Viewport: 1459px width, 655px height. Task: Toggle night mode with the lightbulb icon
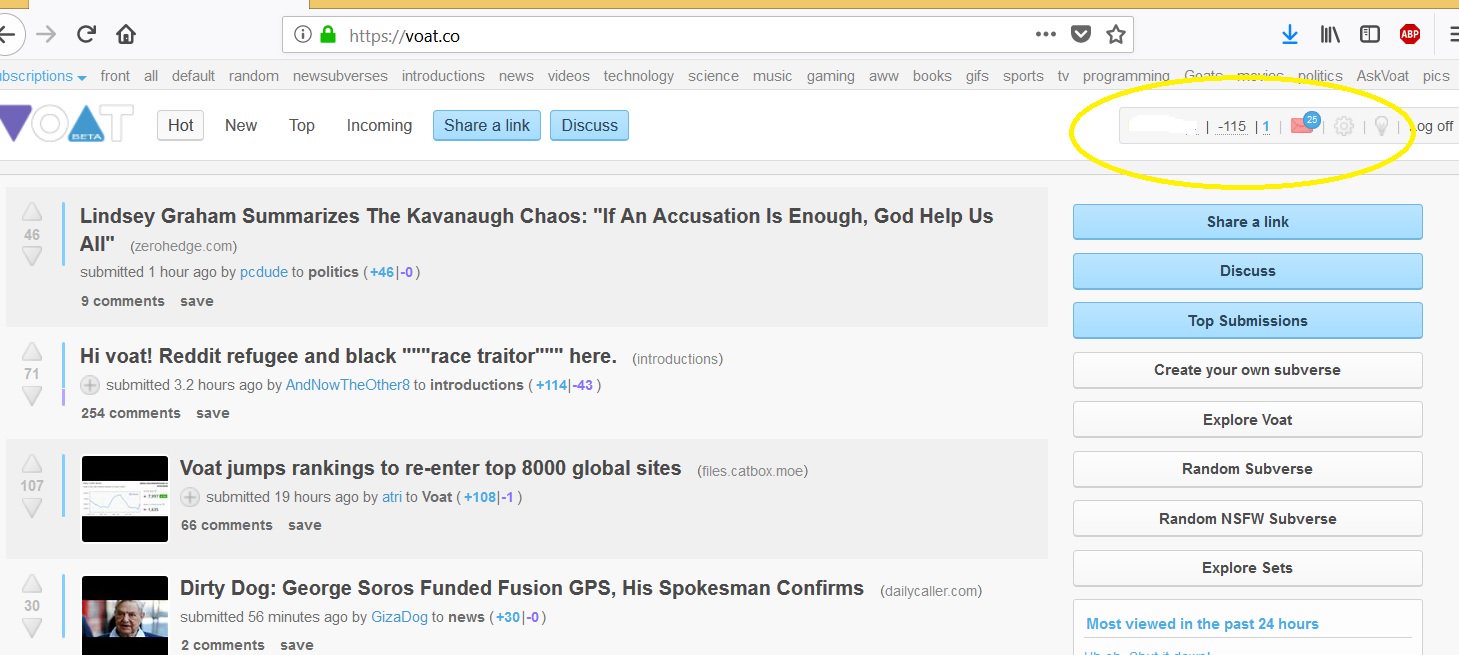(x=1381, y=126)
